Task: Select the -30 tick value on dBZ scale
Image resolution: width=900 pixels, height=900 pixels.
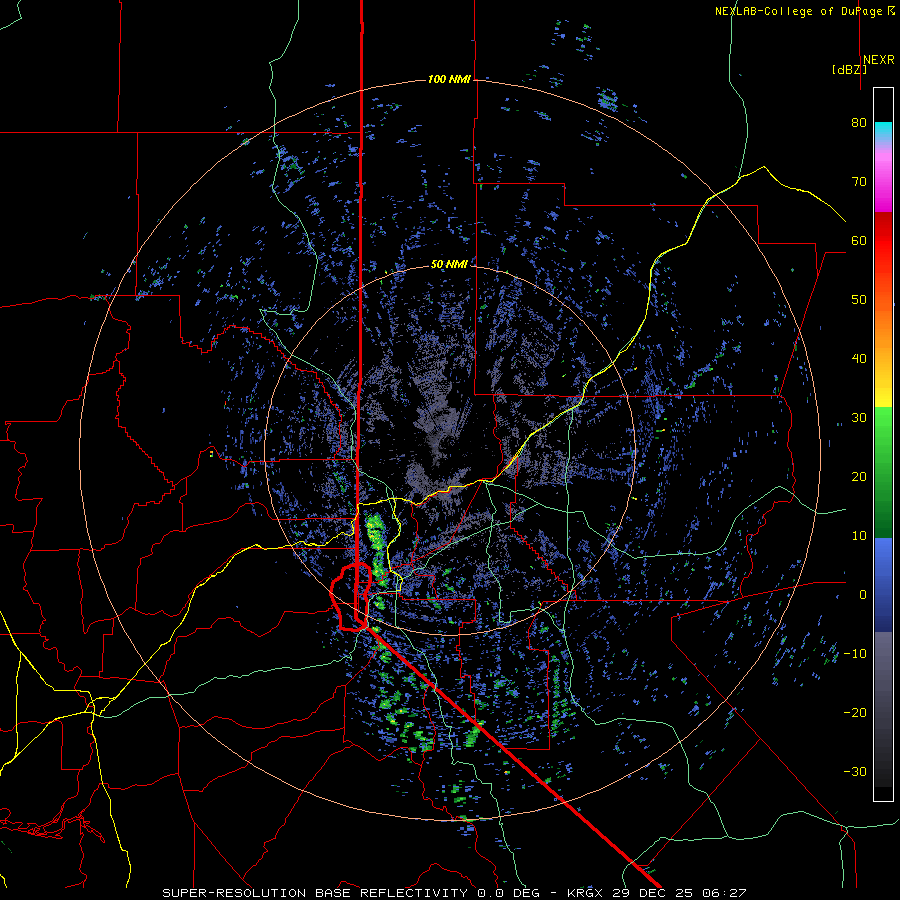Action: (855, 771)
